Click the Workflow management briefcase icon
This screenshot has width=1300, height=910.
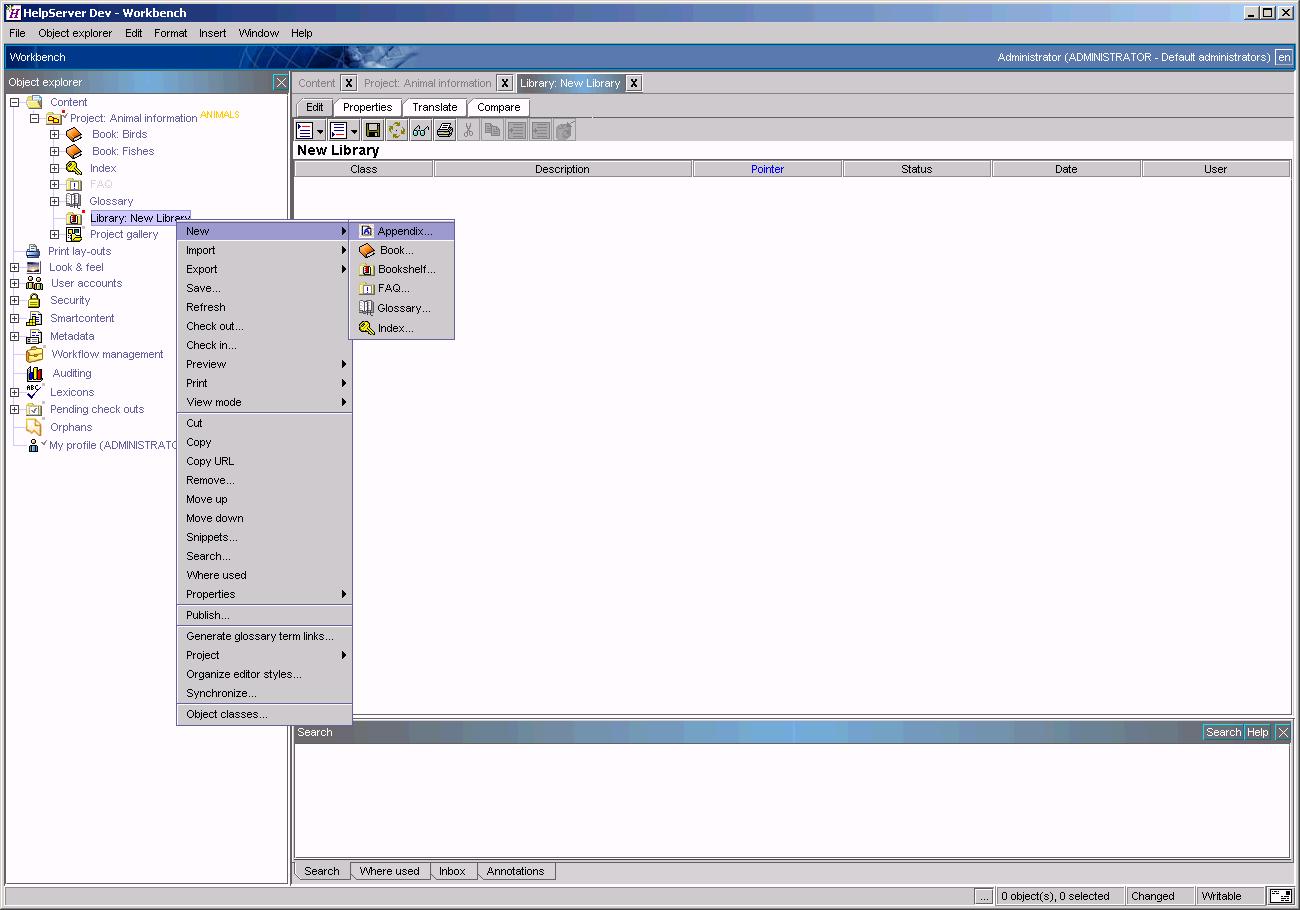tap(34, 354)
